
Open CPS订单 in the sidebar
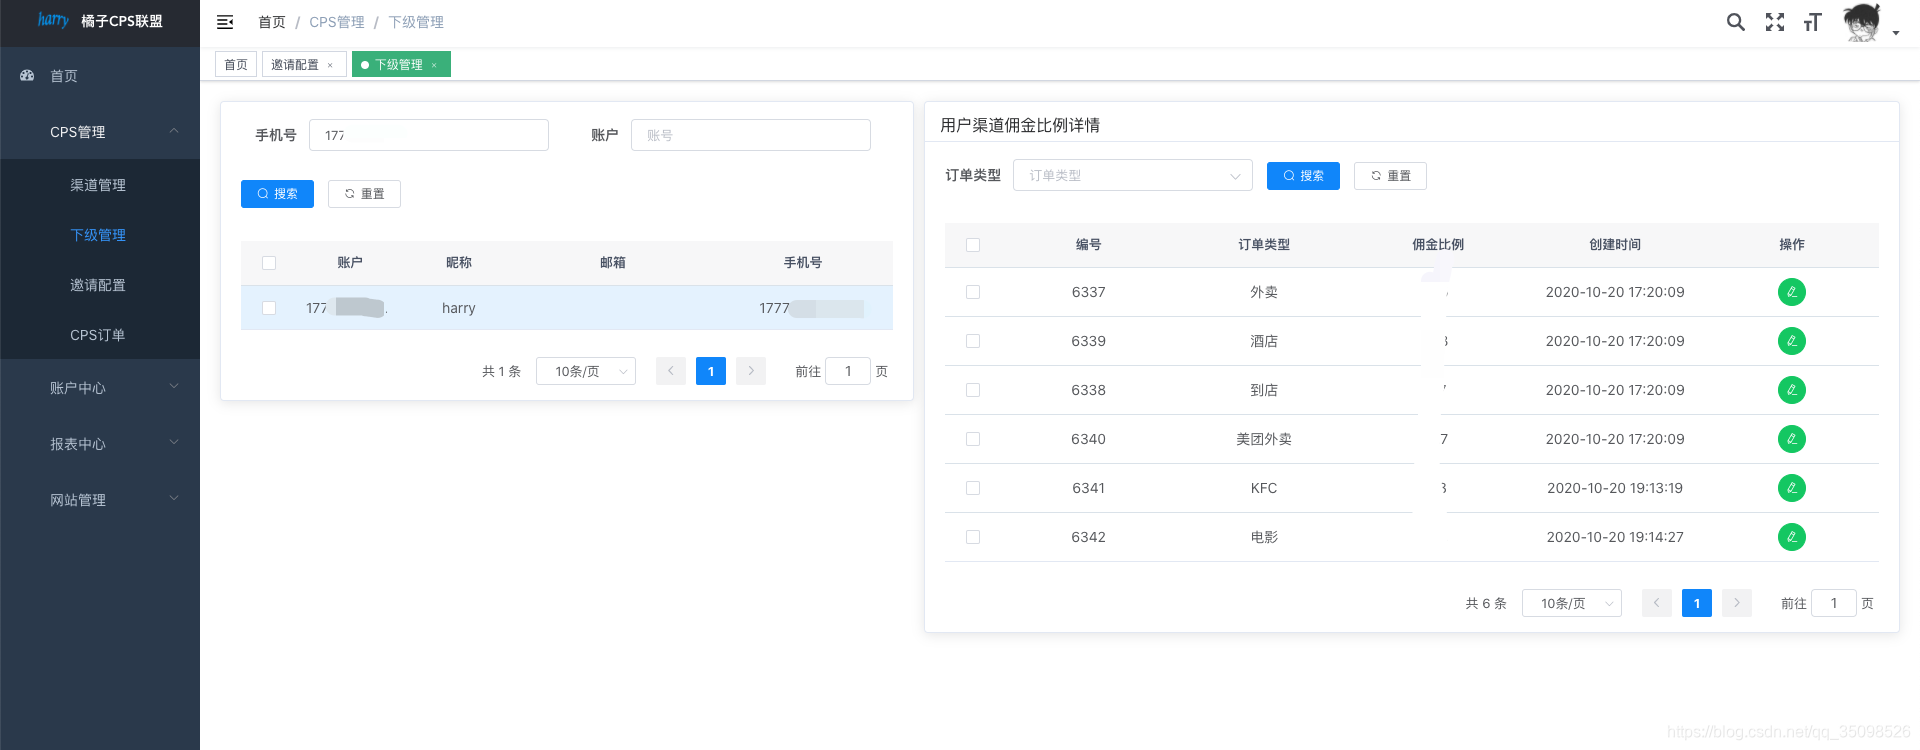coord(100,335)
